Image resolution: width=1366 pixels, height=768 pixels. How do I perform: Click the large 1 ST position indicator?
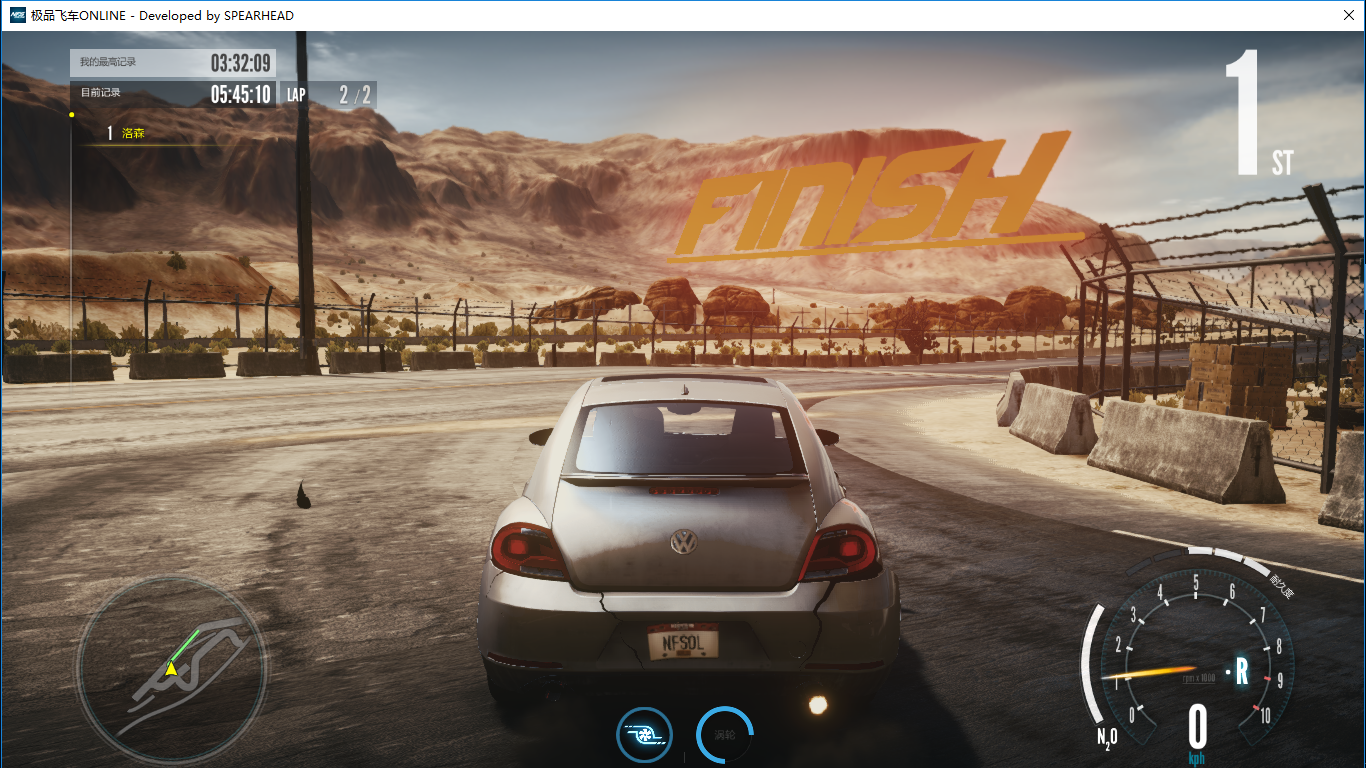[1262, 115]
